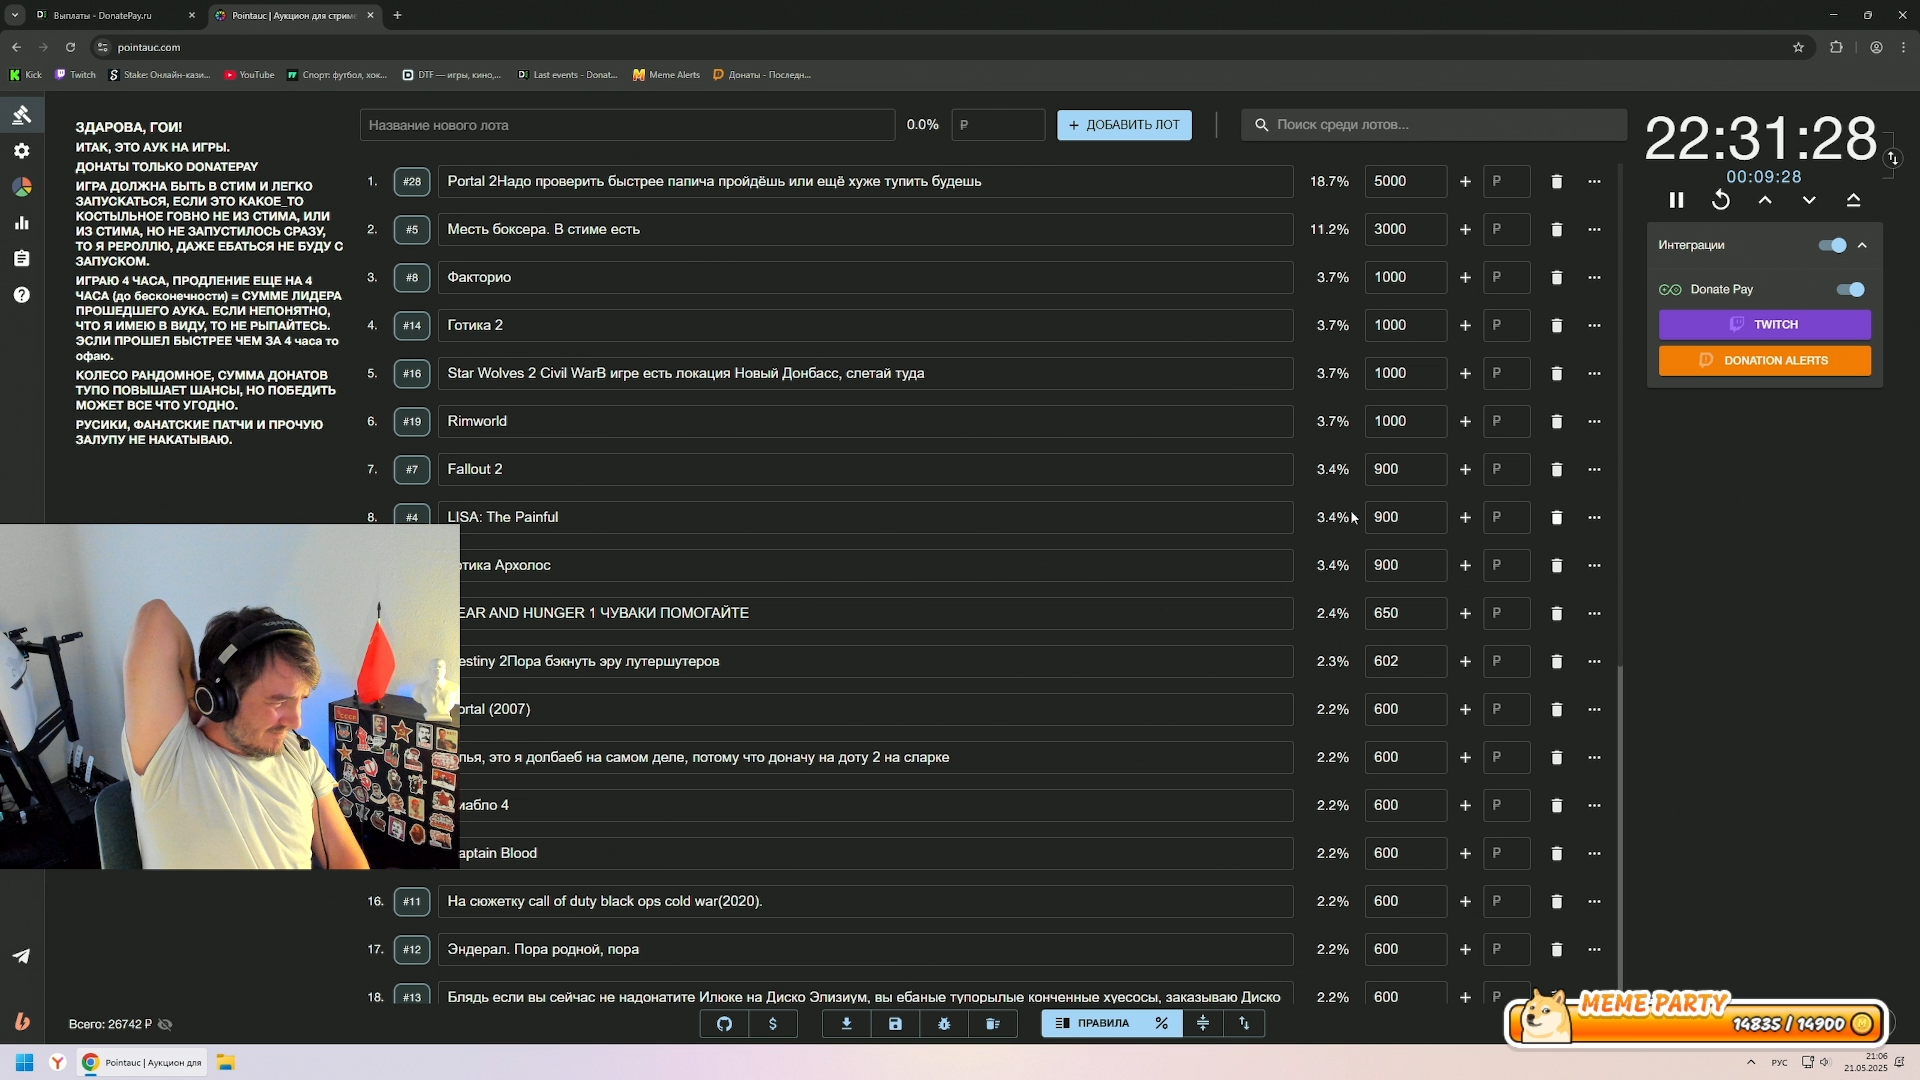Pause the auction timer
Image resolution: width=1920 pixels, height=1080 pixels.
(x=1677, y=200)
